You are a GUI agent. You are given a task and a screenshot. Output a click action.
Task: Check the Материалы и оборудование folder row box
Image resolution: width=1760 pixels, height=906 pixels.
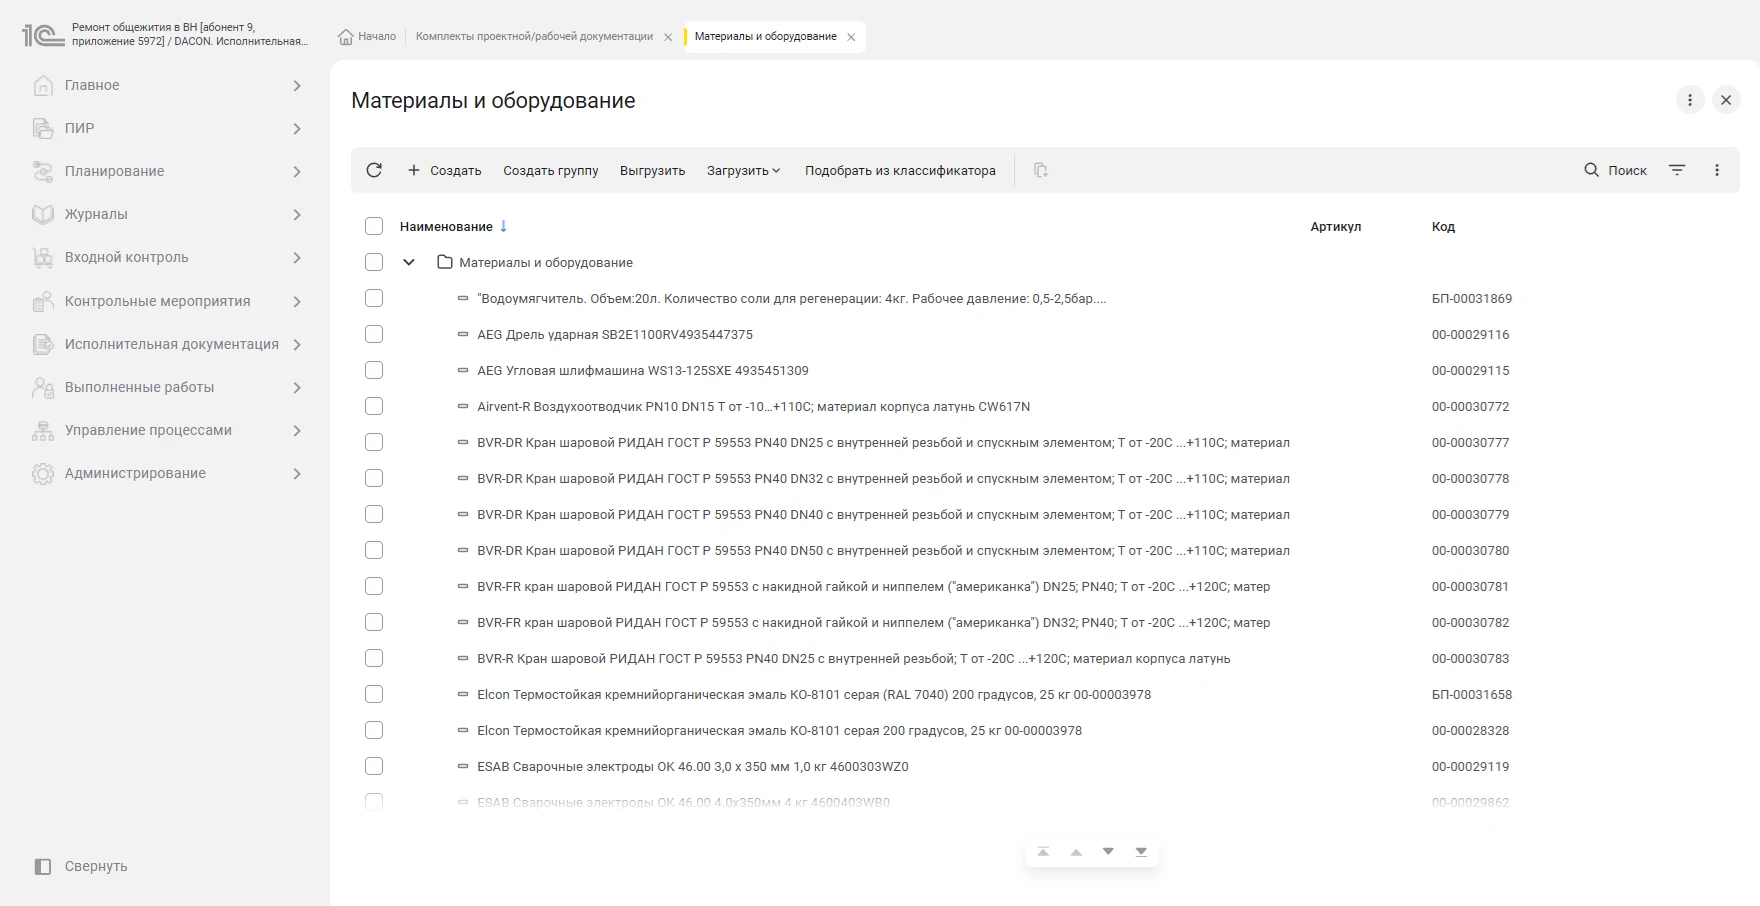[x=374, y=262]
